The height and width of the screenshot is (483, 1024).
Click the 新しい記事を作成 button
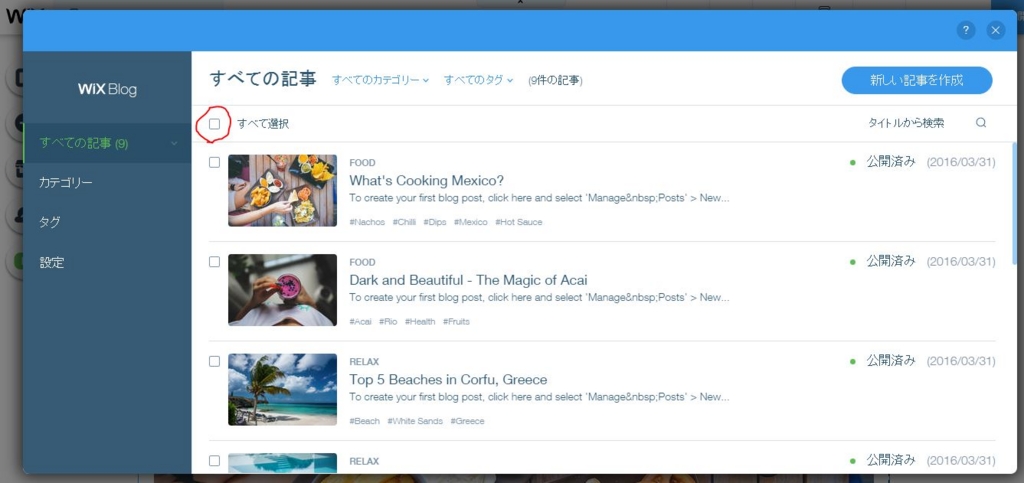pos(917,80)
